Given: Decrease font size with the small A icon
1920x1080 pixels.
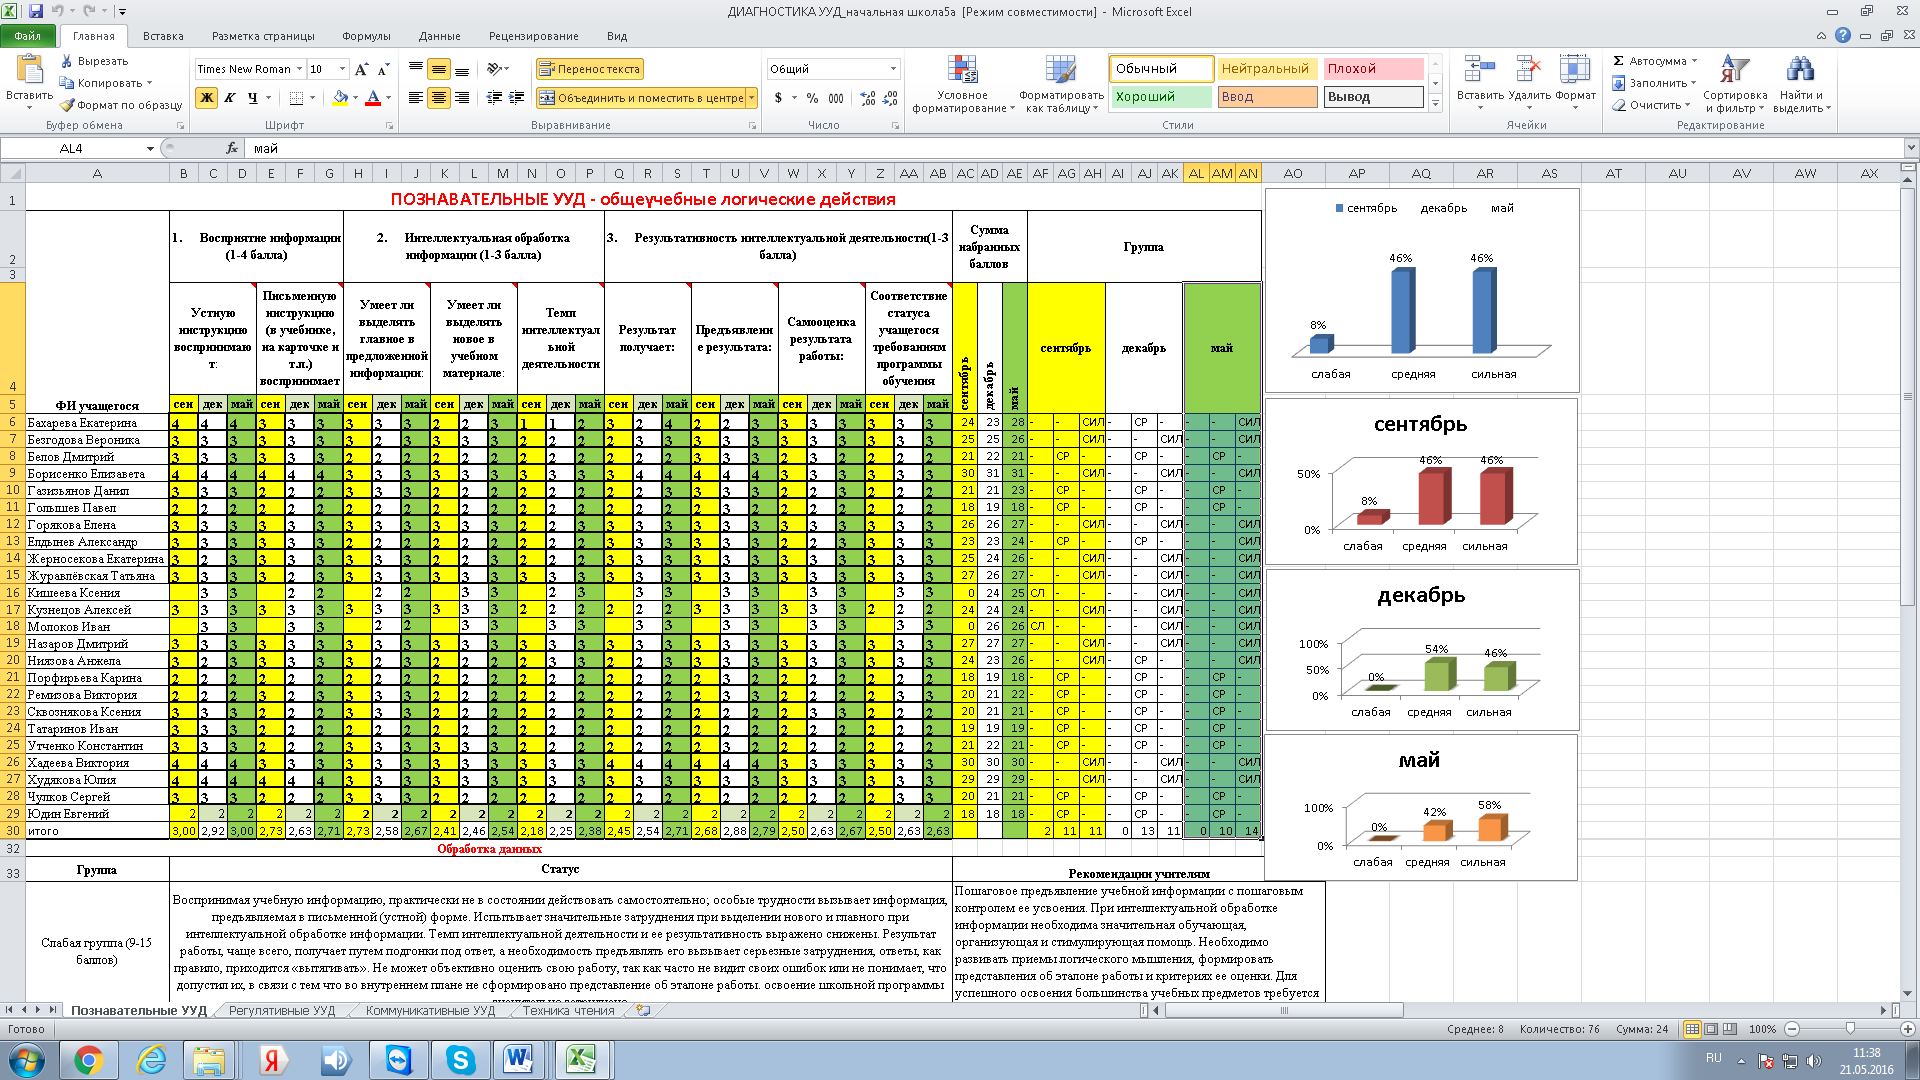Looking at the screenshot, I should coord(383,69).
